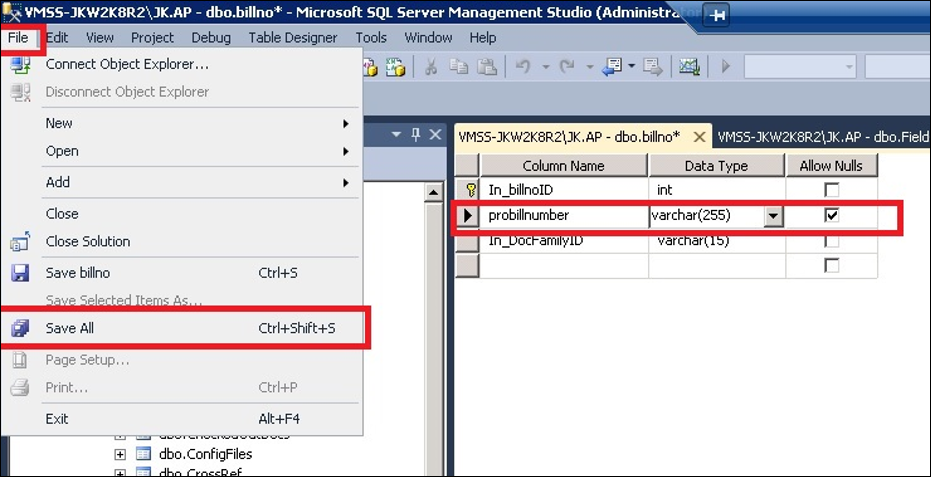931x477 pixels.
Task: Click the Redo arrow toolbar icon
Action: pyautogui.click(x=567, y=67)
